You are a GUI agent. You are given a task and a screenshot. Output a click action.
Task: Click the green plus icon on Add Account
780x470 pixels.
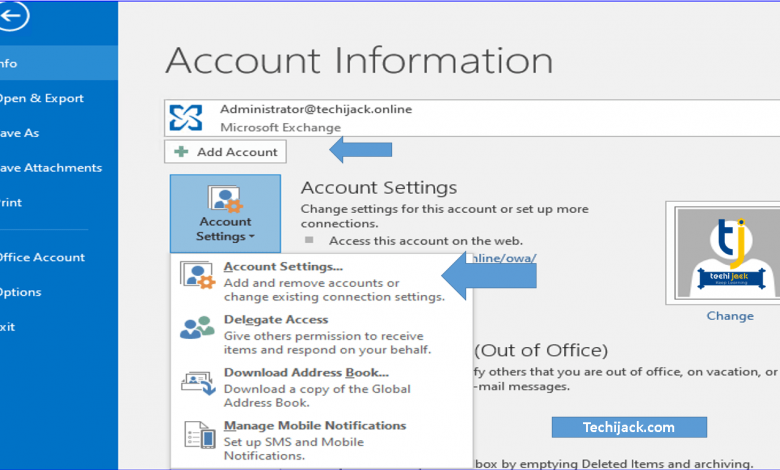click(x=182, y=152)
